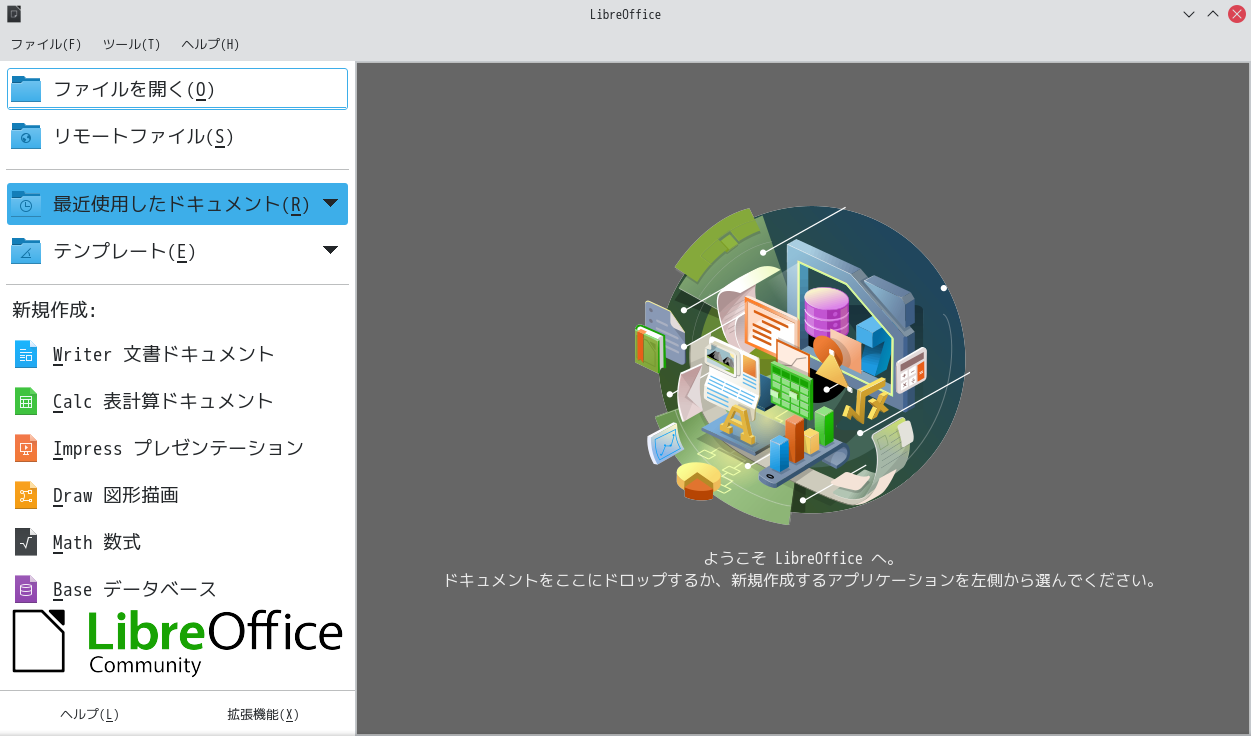Create a new Calc 表計算ドキュメント
The height and width of the screenshot is (736, 1251).
coord(177,401)
